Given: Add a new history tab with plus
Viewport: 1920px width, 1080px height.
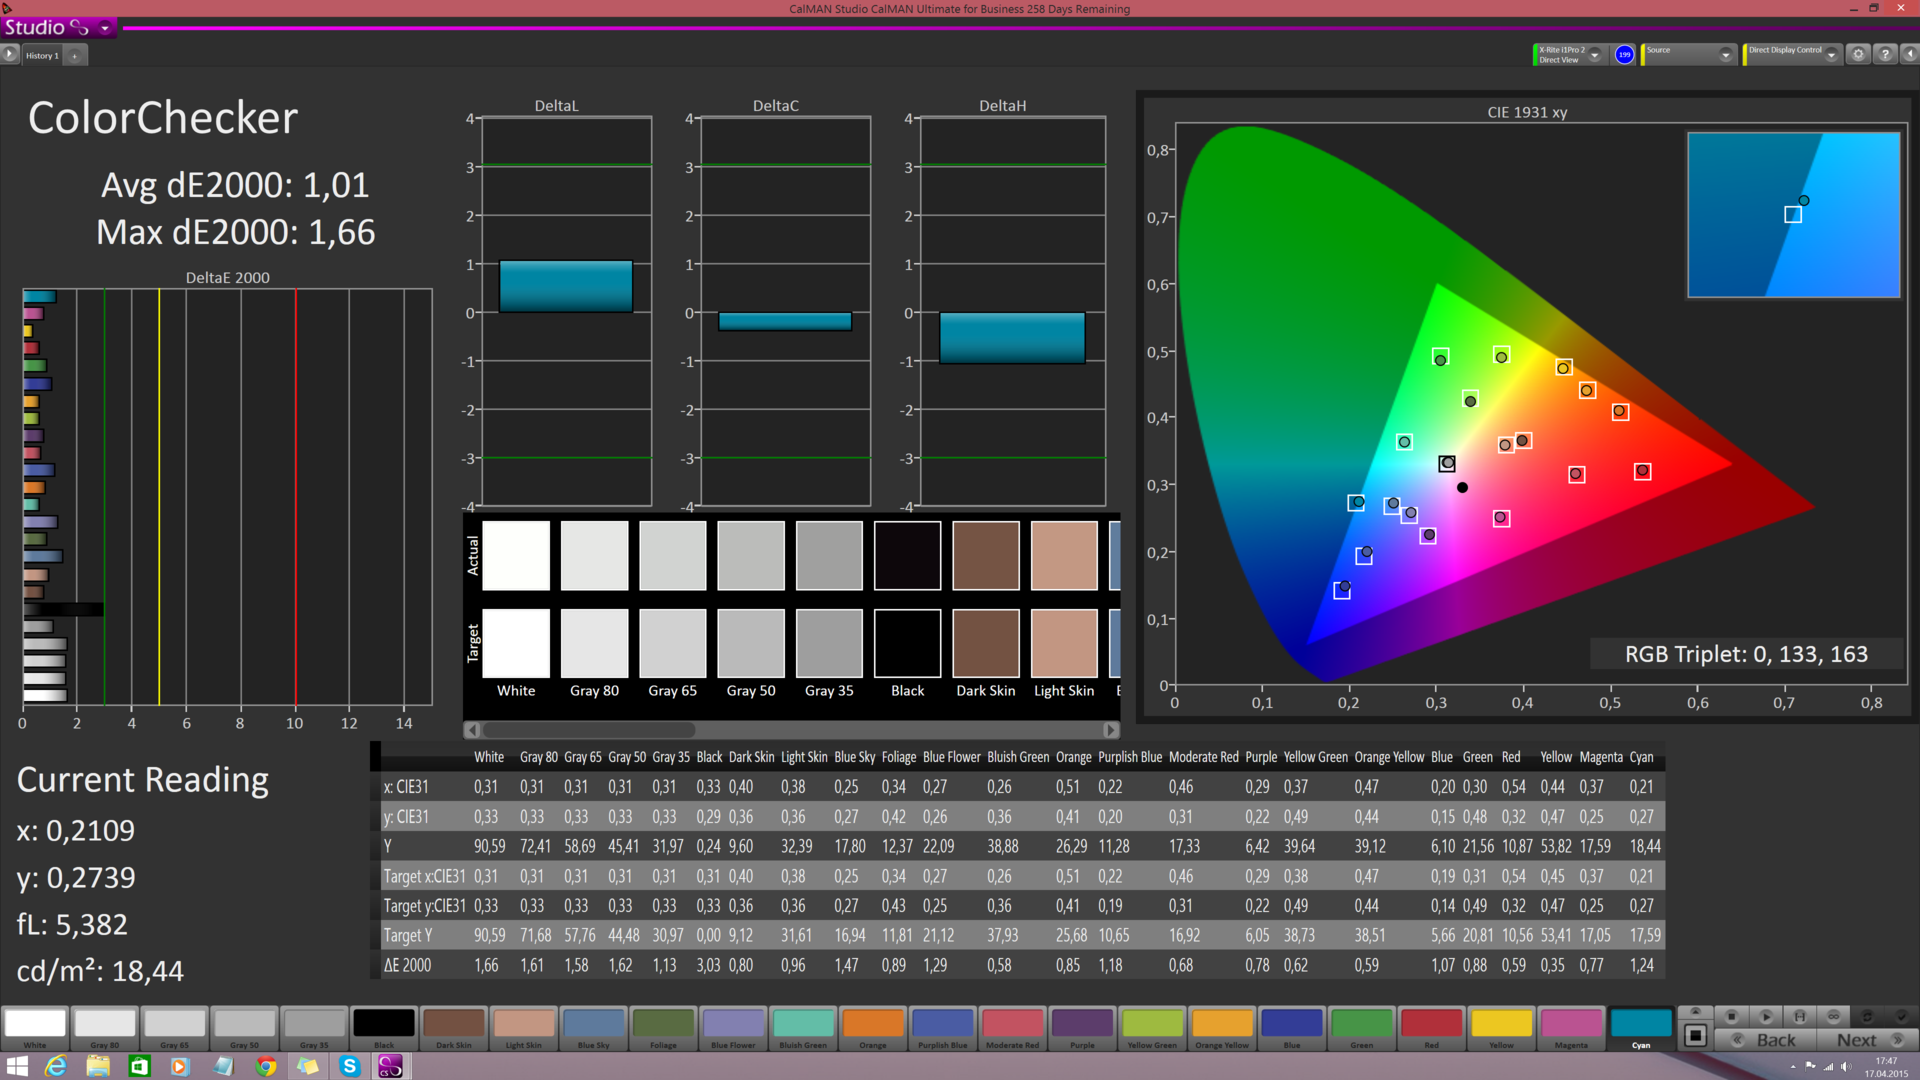Looking at the screenshot, I should [x=75, y=56].
